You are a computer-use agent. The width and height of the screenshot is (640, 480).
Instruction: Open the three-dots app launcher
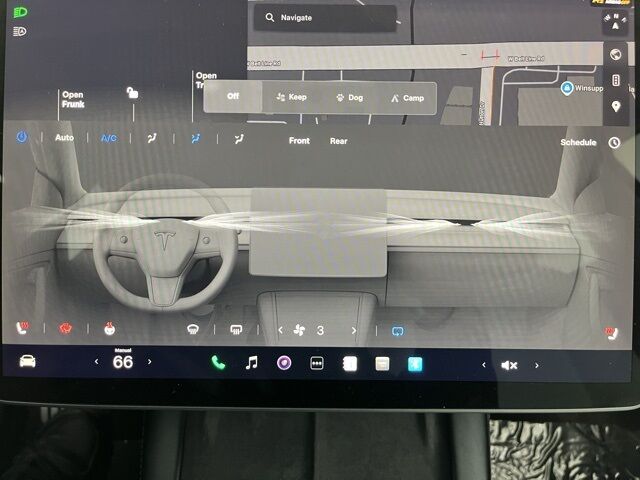(x=317, y=363)
